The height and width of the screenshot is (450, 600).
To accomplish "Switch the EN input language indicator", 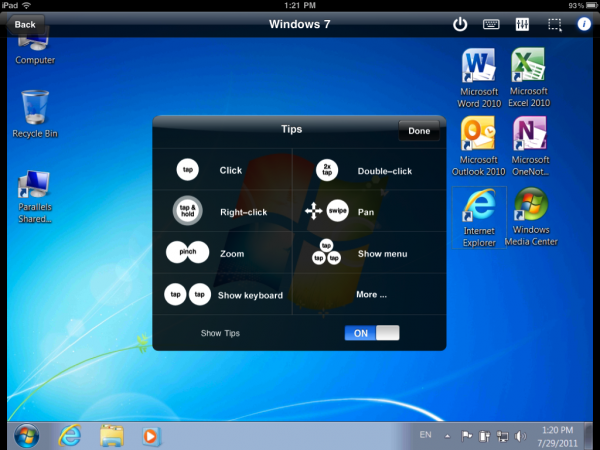I will [425, 435].
